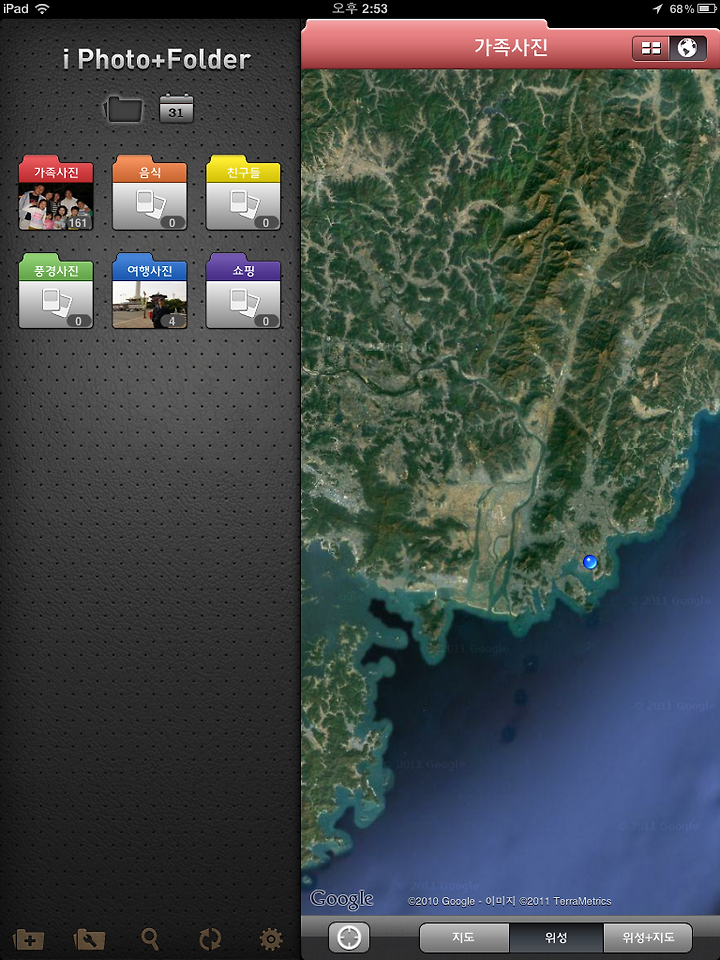Center map on current location
The height and width of the screenshot is (960, 720).
[349, 937]
